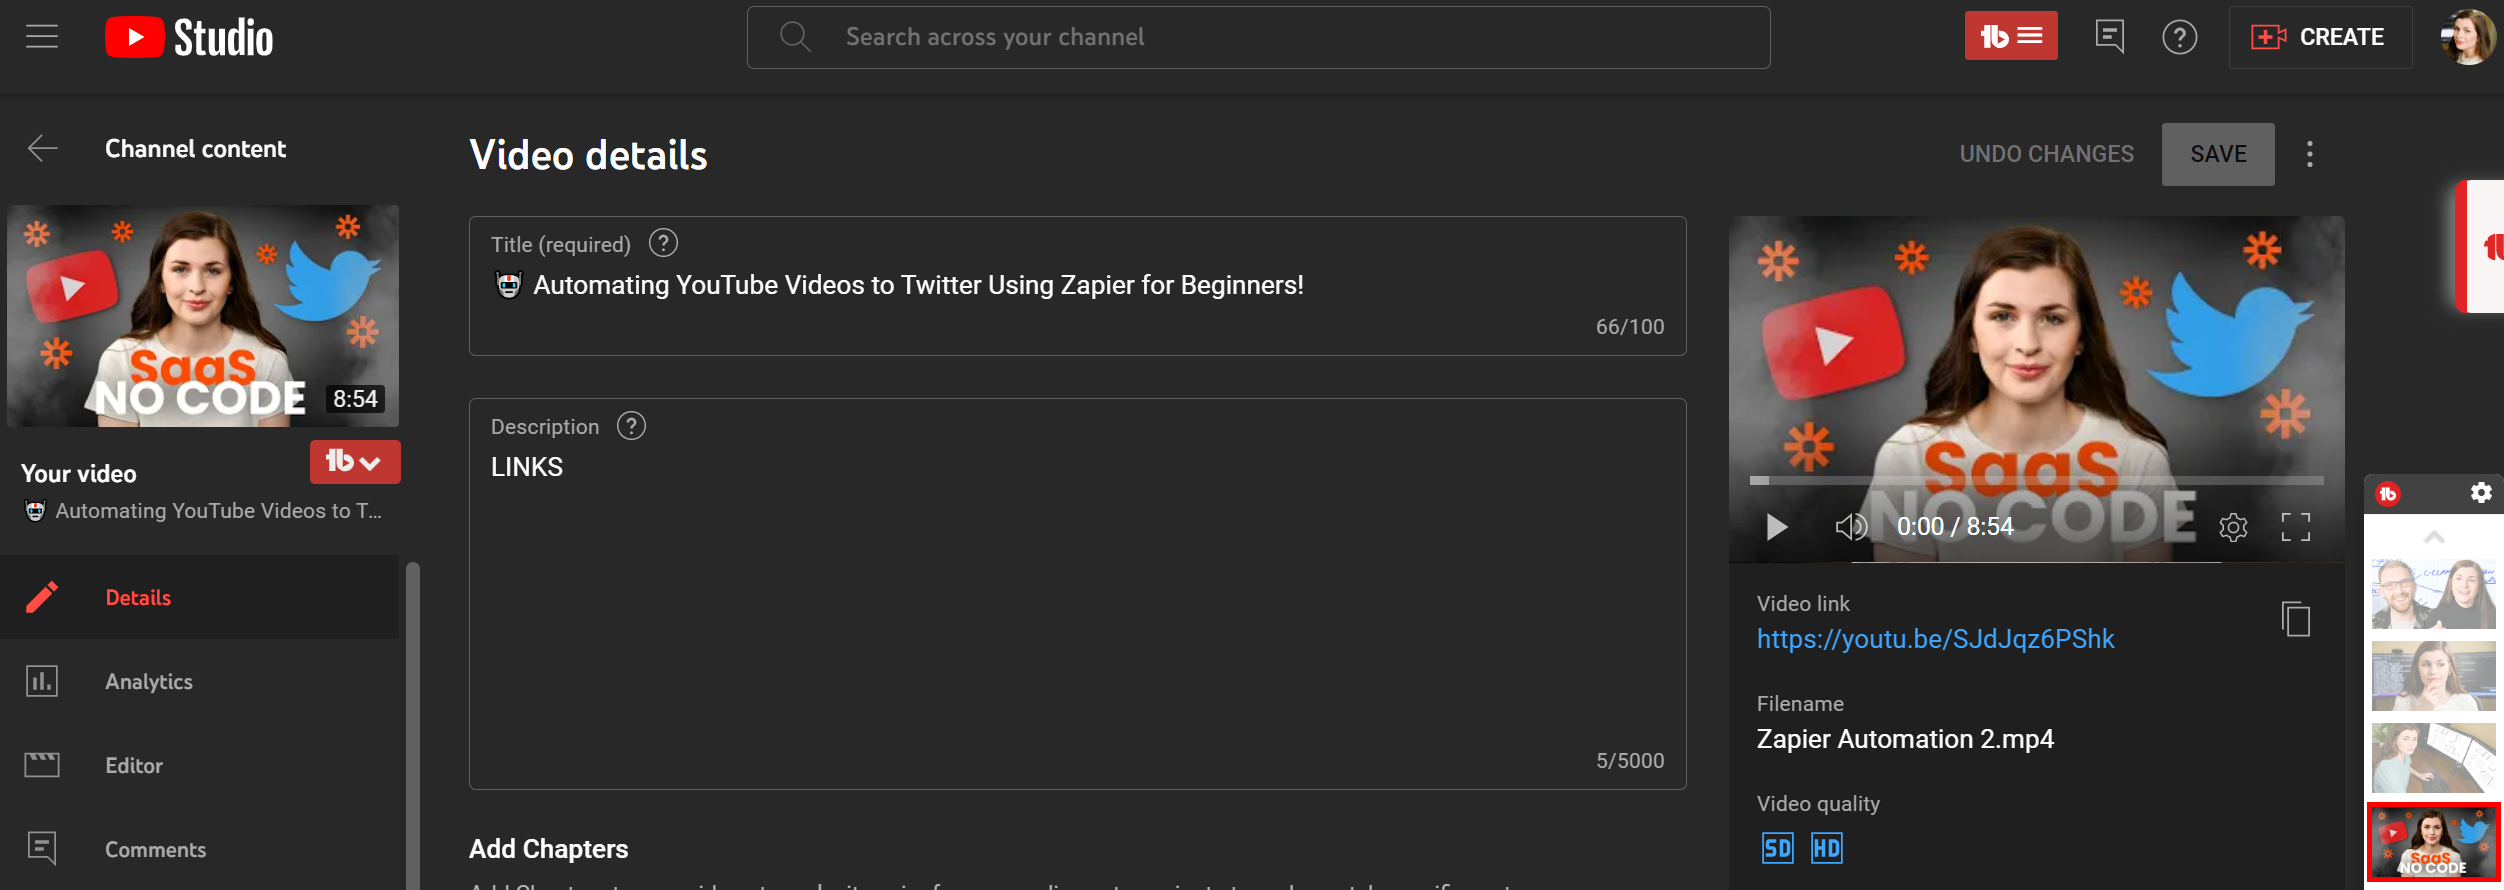This screenshot has height=890, width=2504.
Task: Show help for the Title field
Action: (x=663, y=243)
